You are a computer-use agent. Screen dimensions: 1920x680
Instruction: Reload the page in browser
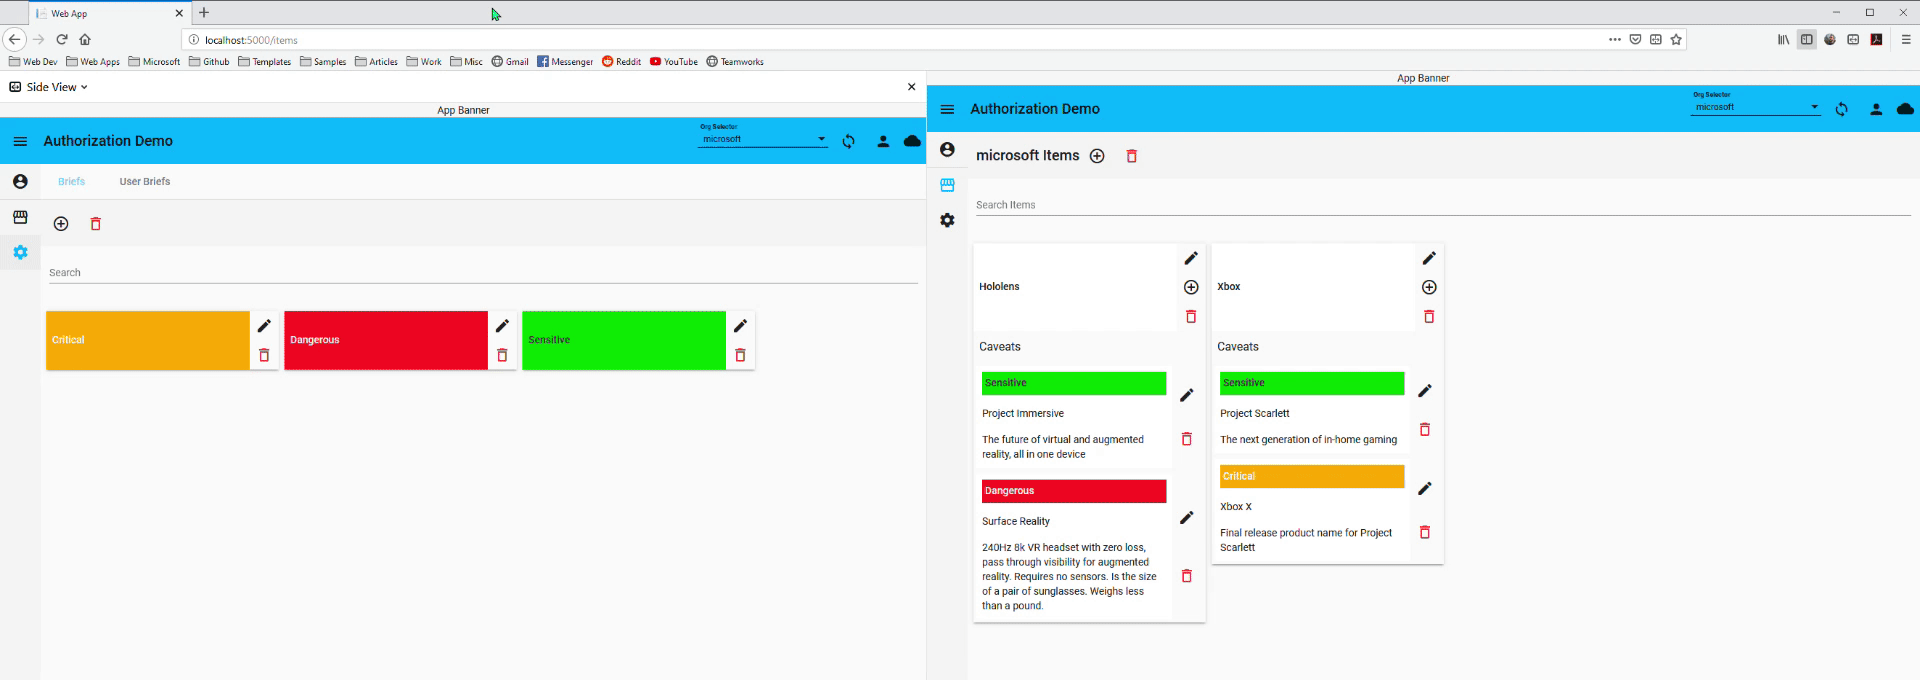62,40
